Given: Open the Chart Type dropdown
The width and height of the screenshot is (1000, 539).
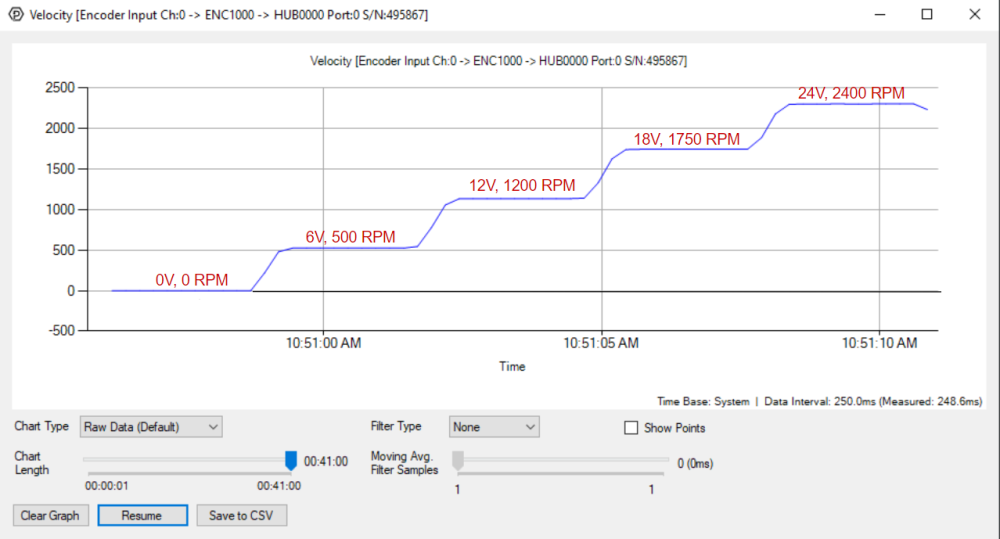Looking at the screenshot, I should [151, 427].
